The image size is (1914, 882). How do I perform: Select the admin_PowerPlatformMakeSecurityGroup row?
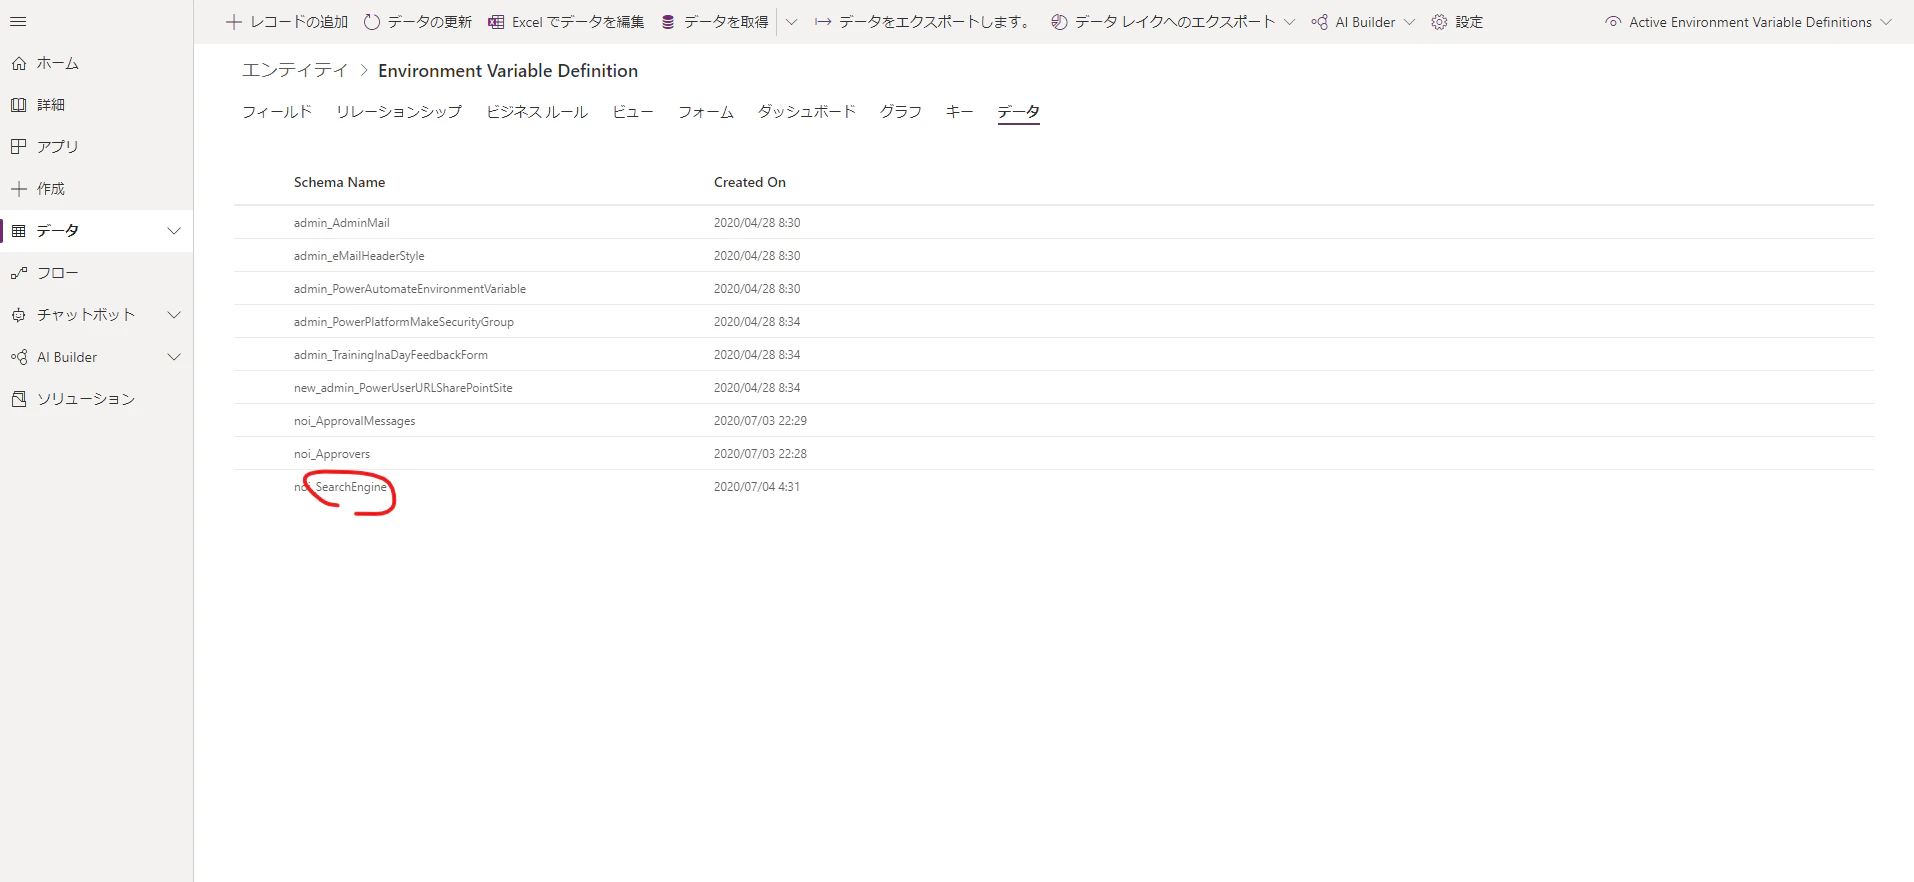pos(1054,322)
